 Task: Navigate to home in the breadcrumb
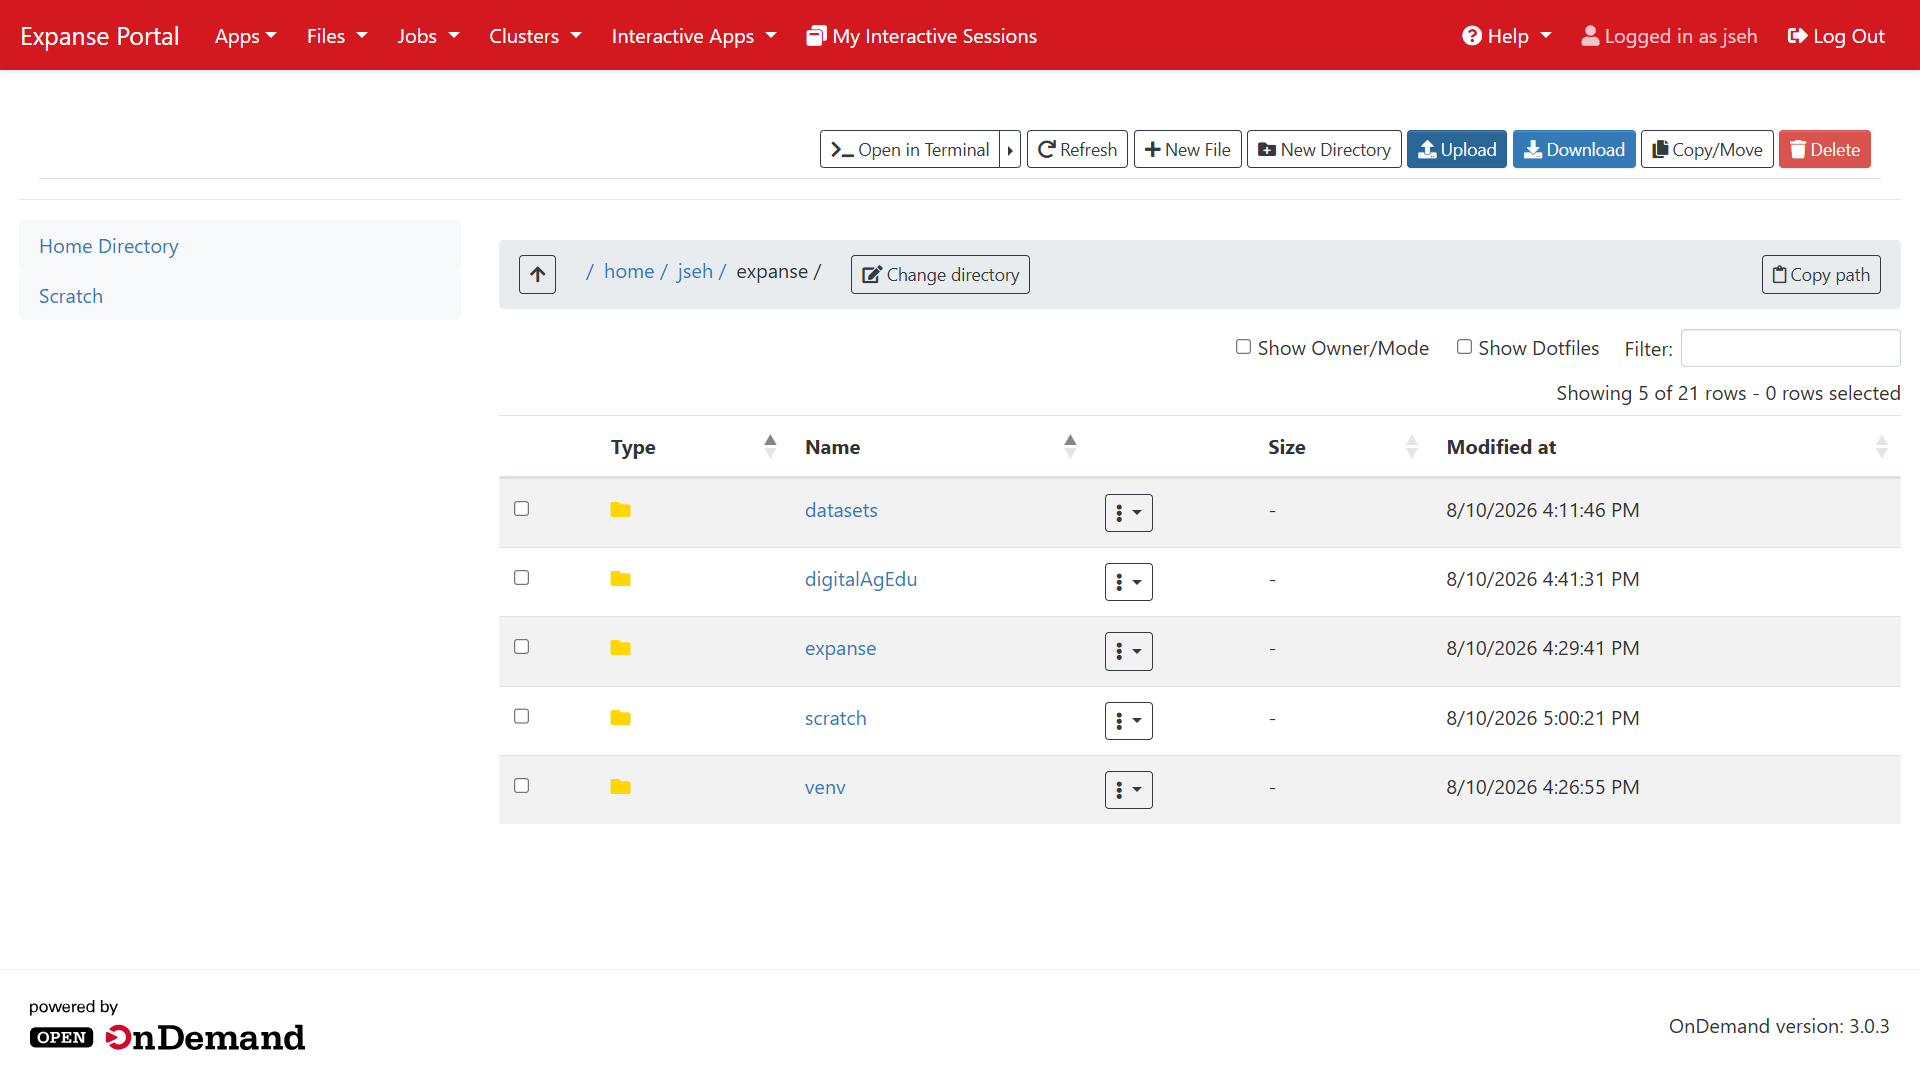point(629,271)
